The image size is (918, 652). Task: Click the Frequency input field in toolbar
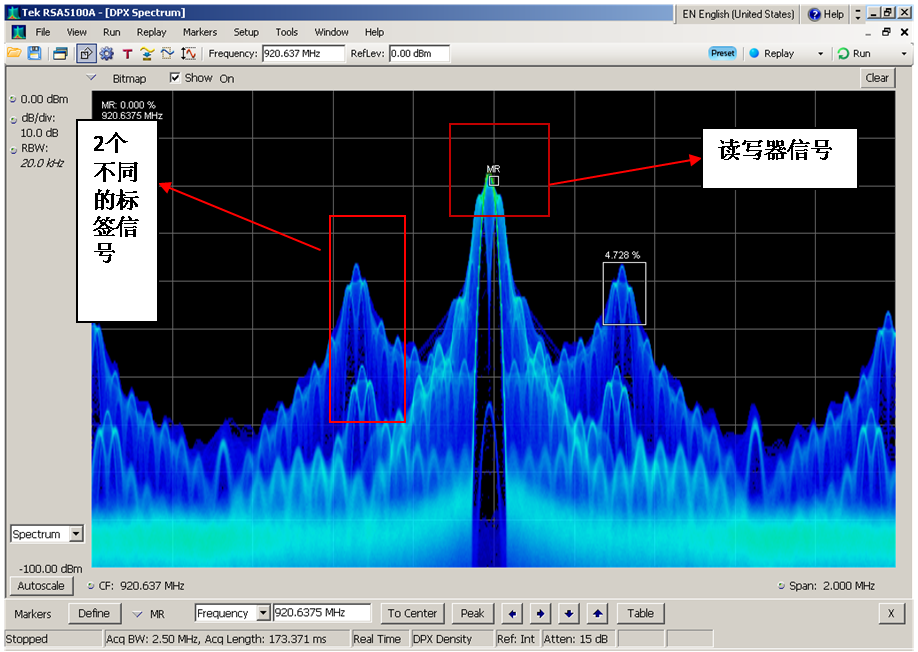click(x=303, y=54)
